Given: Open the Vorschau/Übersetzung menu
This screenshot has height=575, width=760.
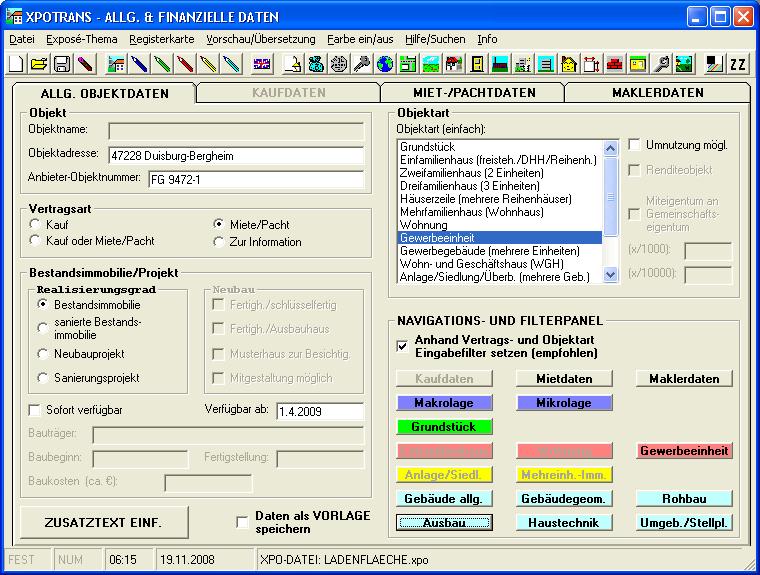Looking at the screenshot, I should (260, 39).
